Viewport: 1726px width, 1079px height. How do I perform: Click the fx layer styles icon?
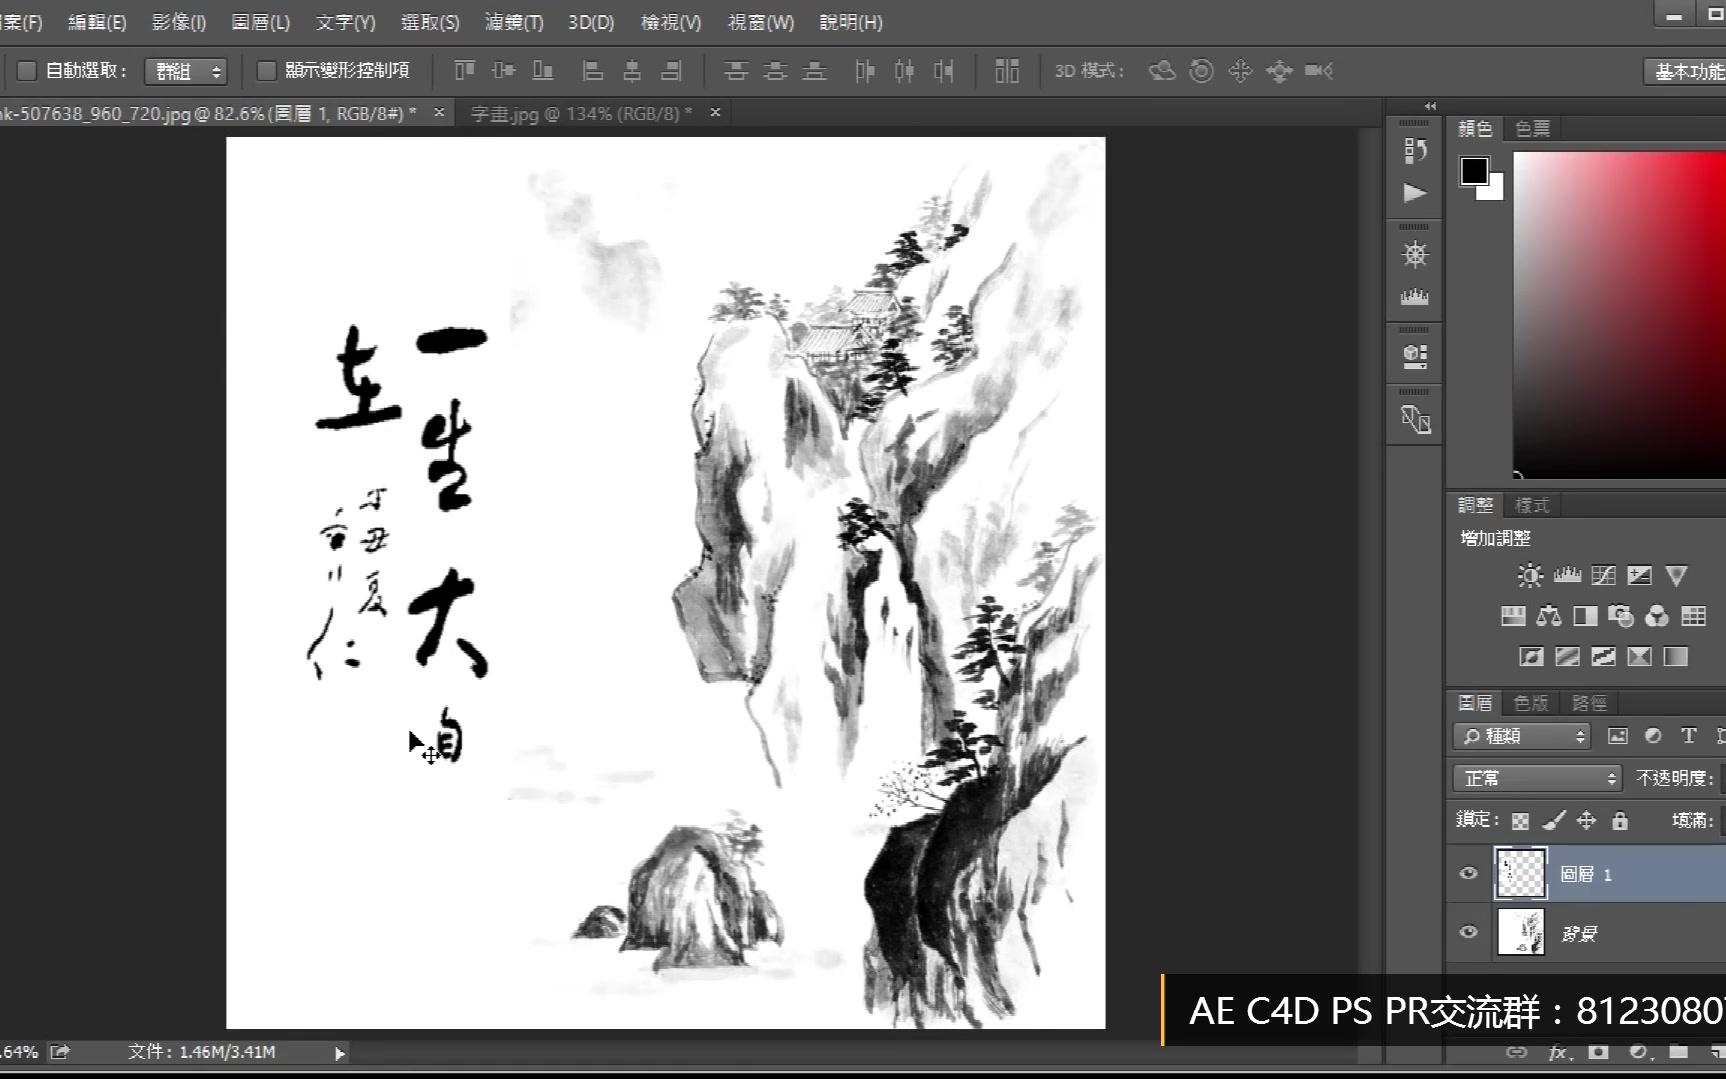point(1558,1052)
